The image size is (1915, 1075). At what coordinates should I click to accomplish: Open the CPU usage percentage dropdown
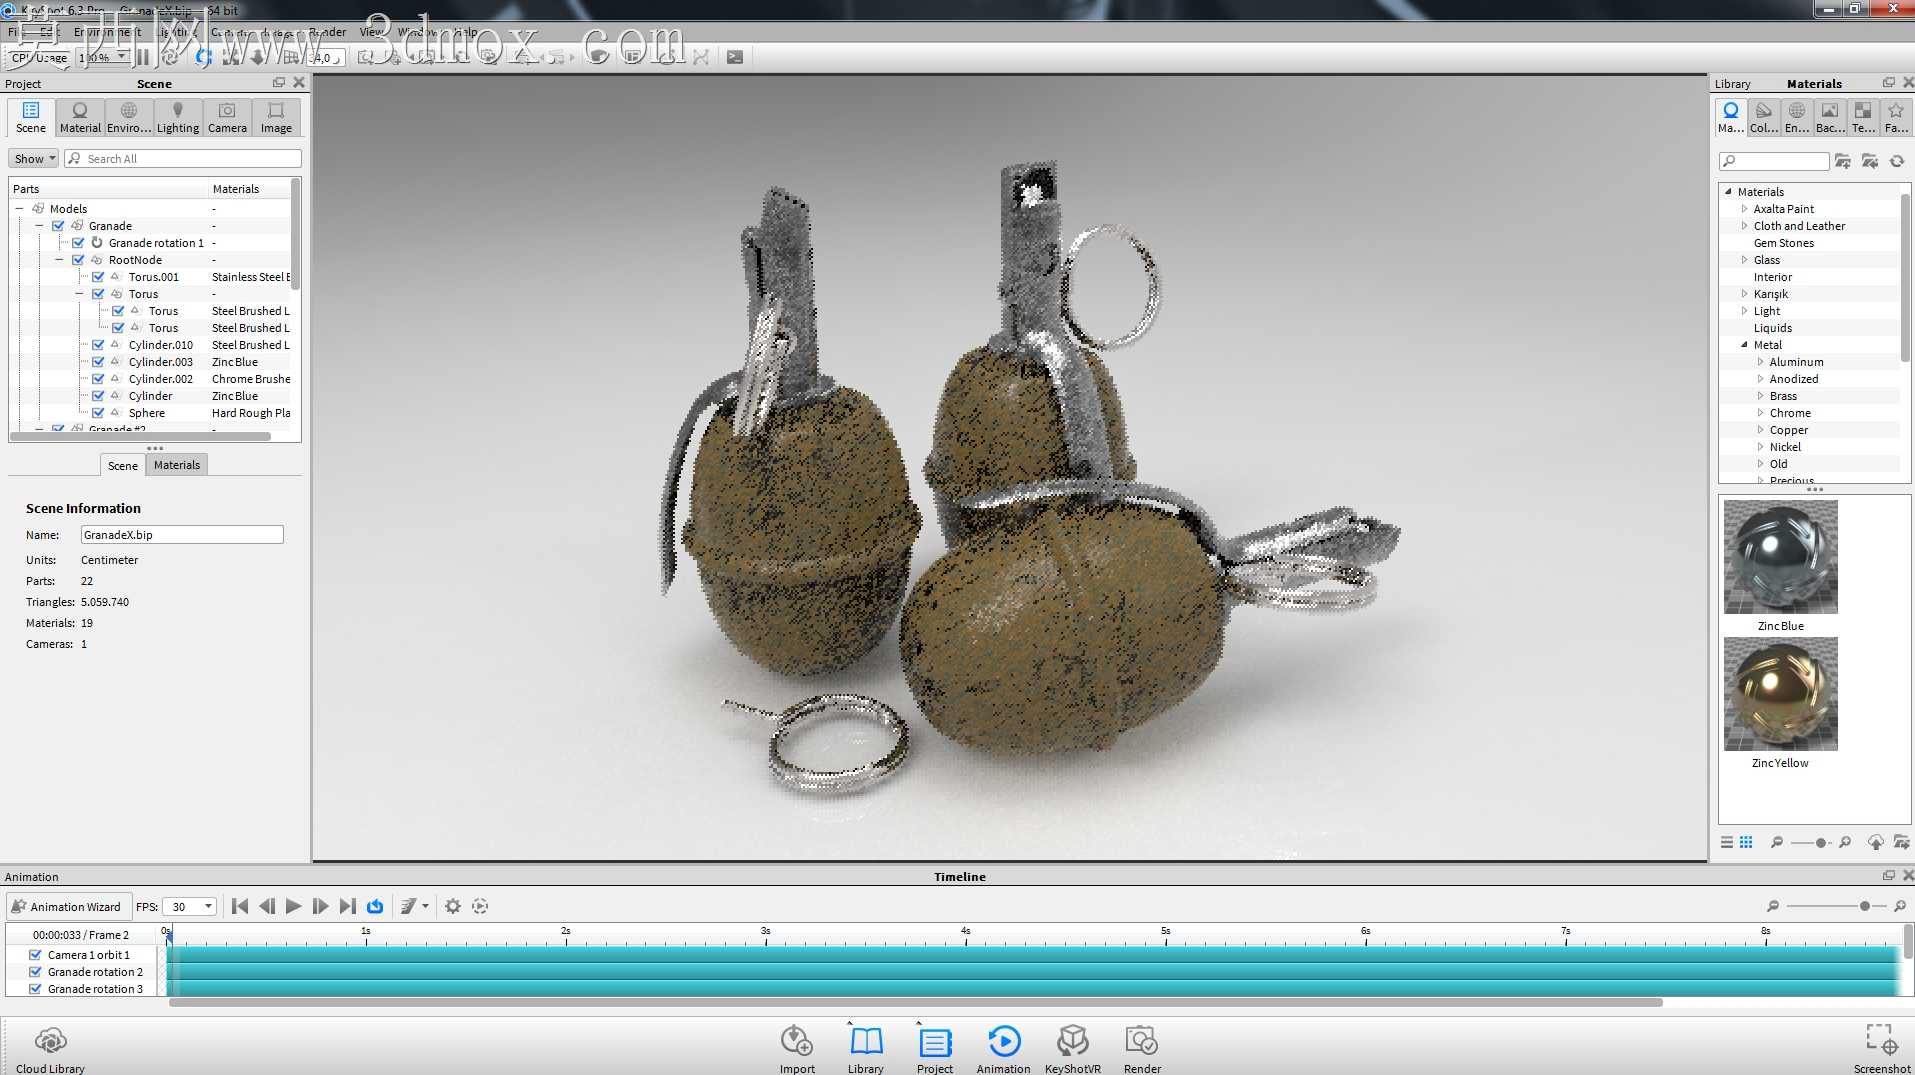click(104, 57)
